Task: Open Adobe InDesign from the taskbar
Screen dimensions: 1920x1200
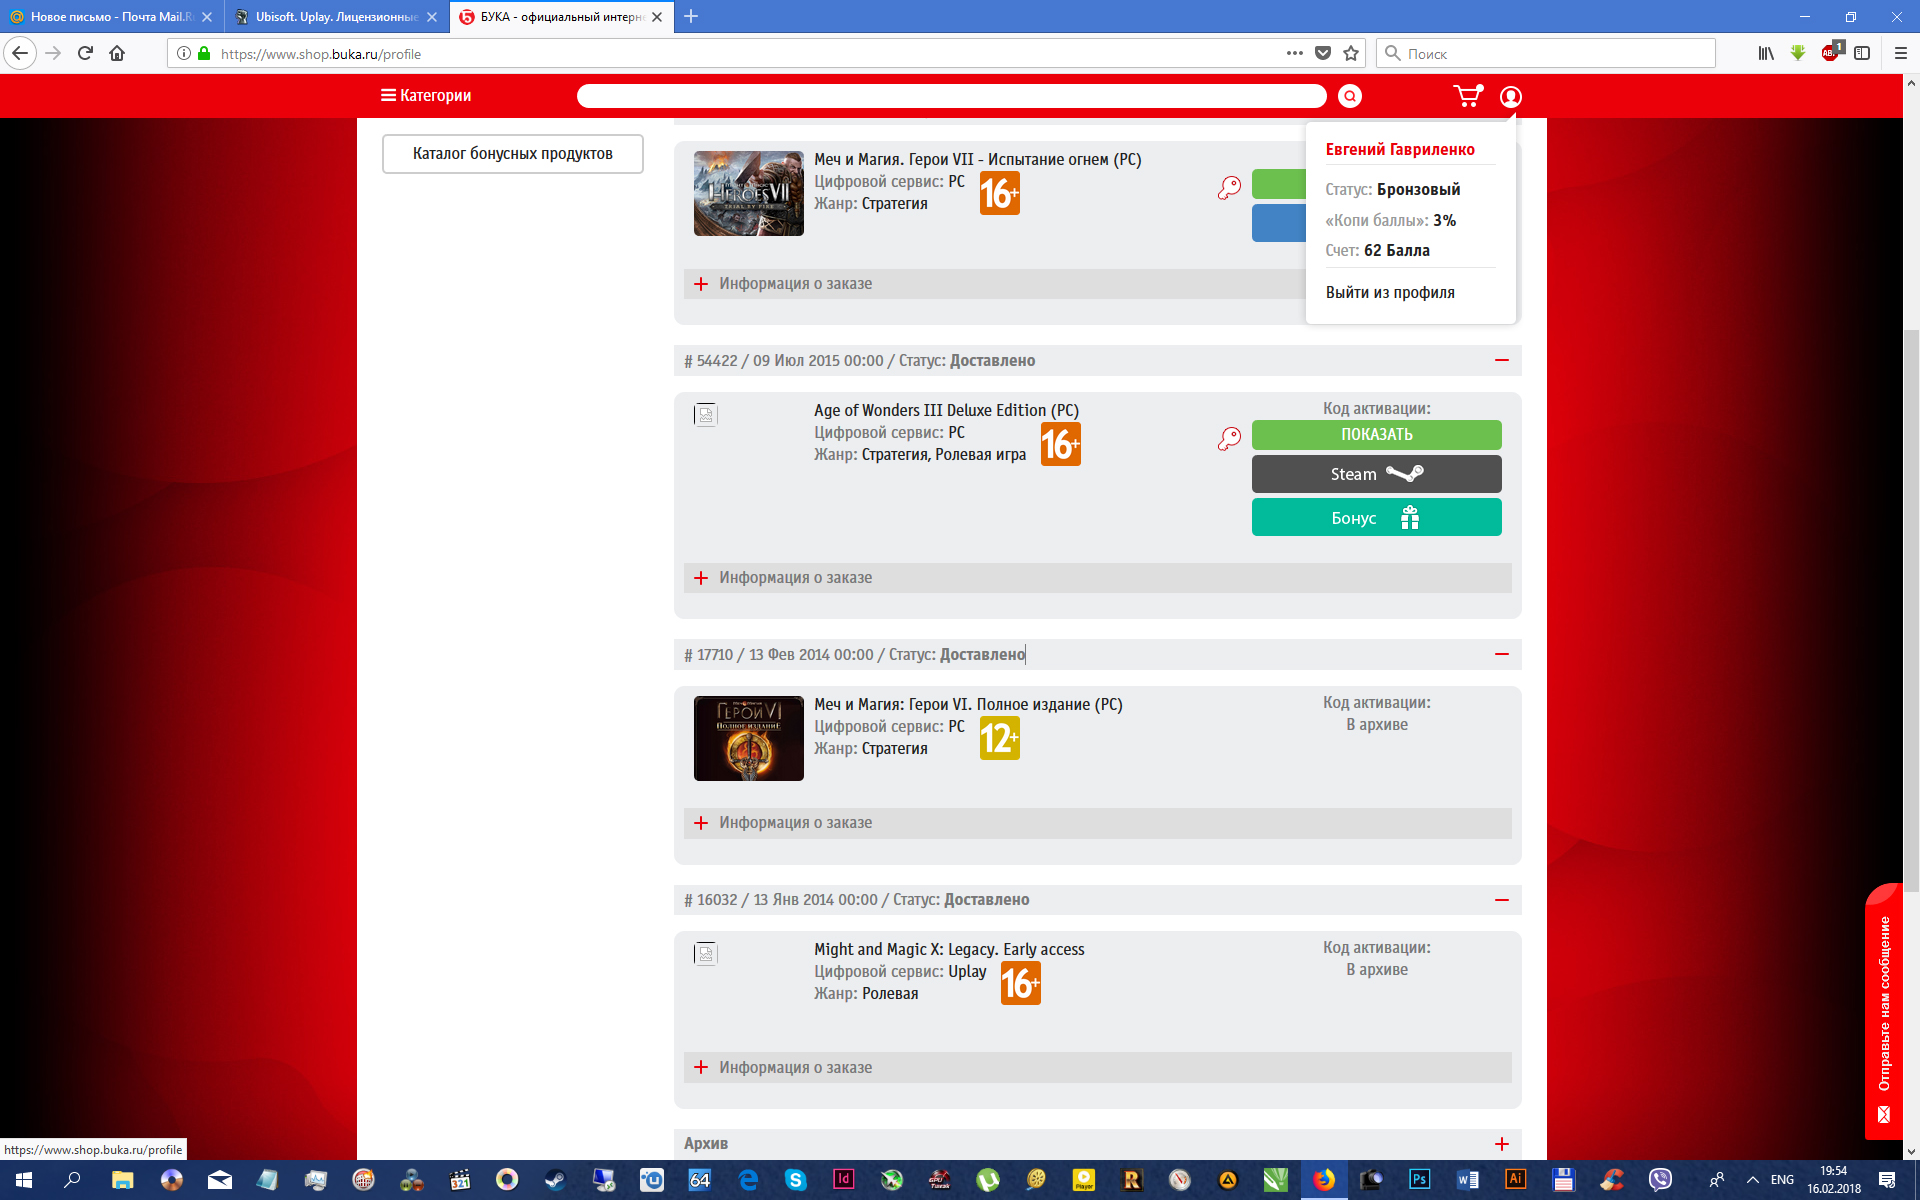Action: point(843,1180)
